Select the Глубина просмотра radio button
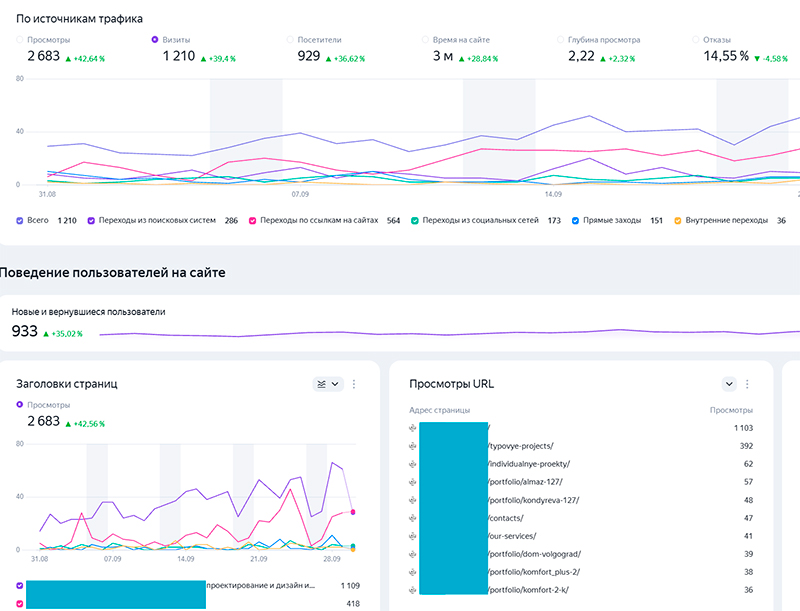The image size is (800, 611). [561, 40]
